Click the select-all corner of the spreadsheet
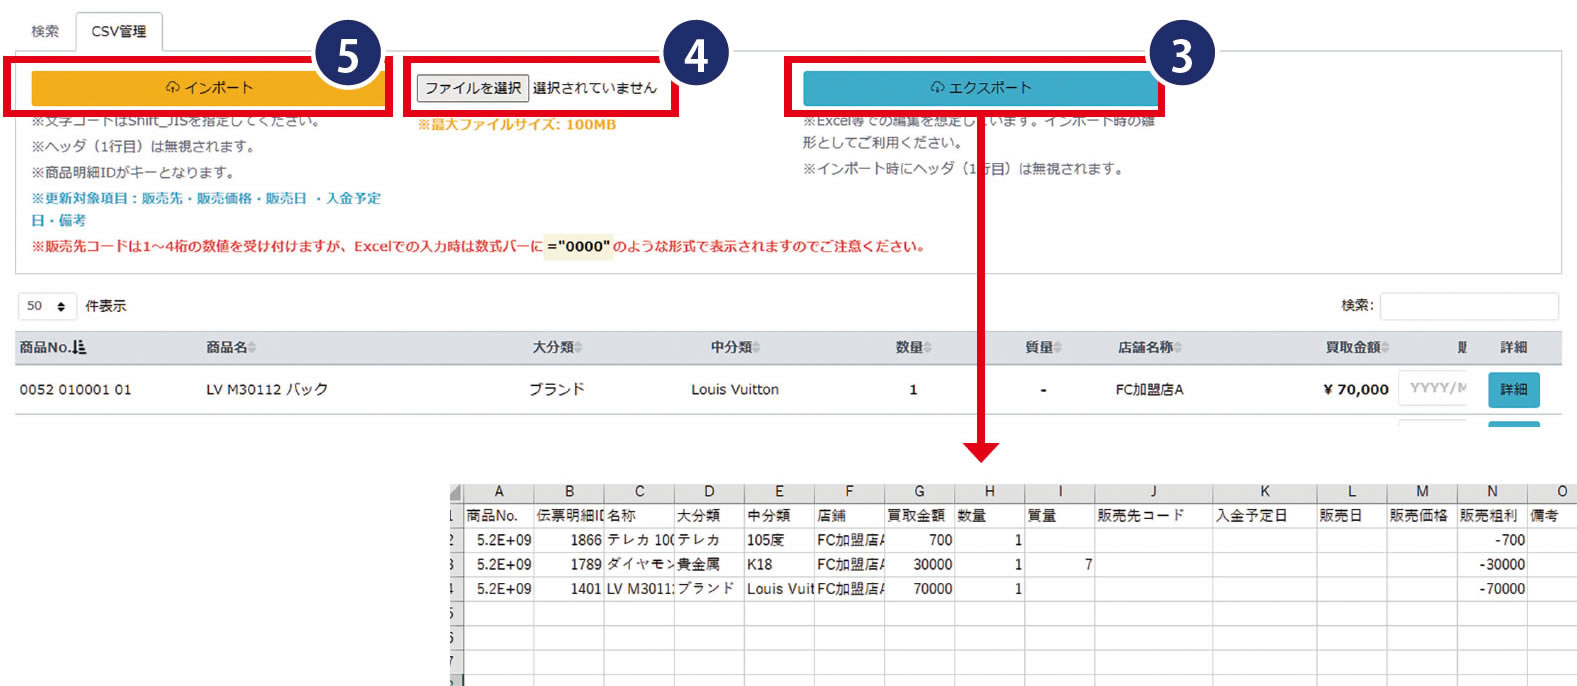1577x686 pixels. coord(456,492)
